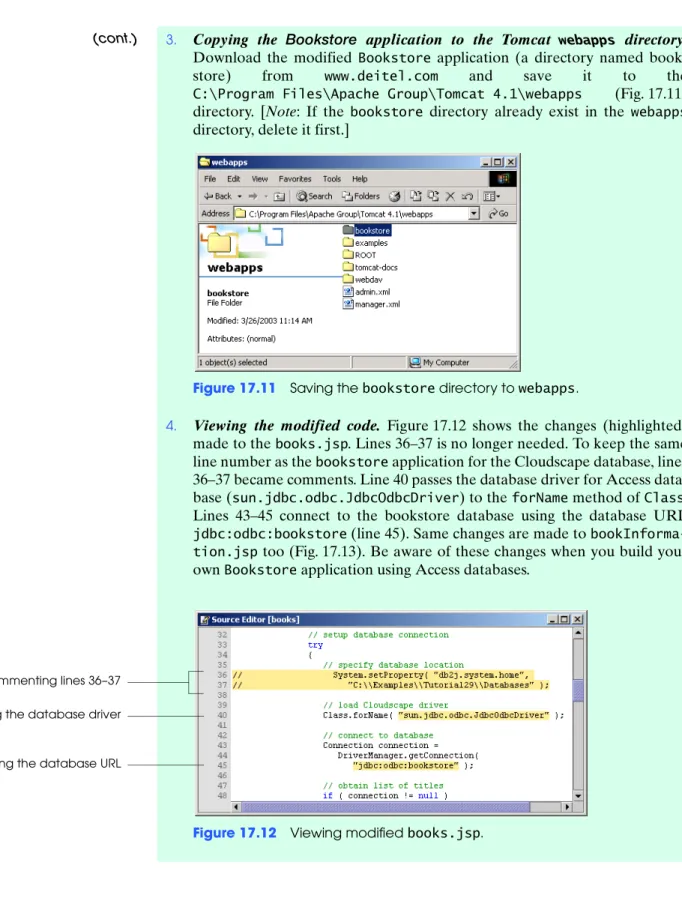This screenshot has height=904, width=682.
Task: Select the ROOT folder
Action: pos(359,255)
